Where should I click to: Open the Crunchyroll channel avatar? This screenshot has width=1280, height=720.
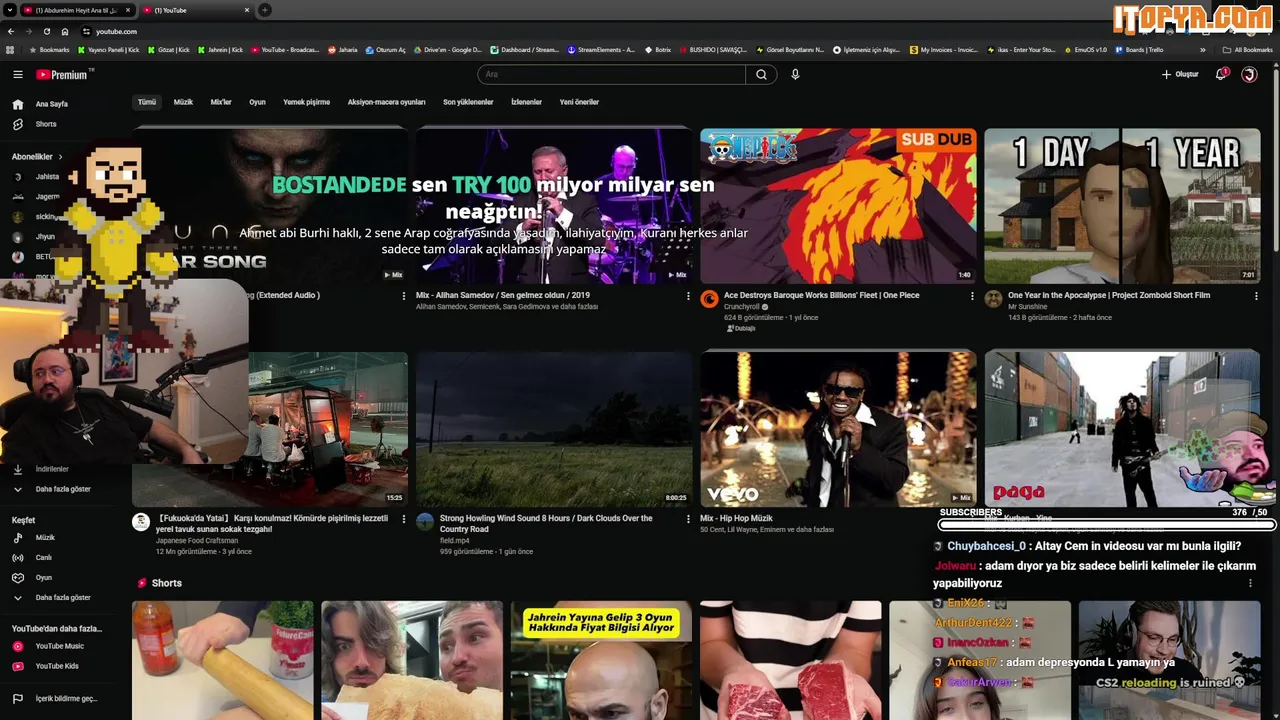[709, 298]
